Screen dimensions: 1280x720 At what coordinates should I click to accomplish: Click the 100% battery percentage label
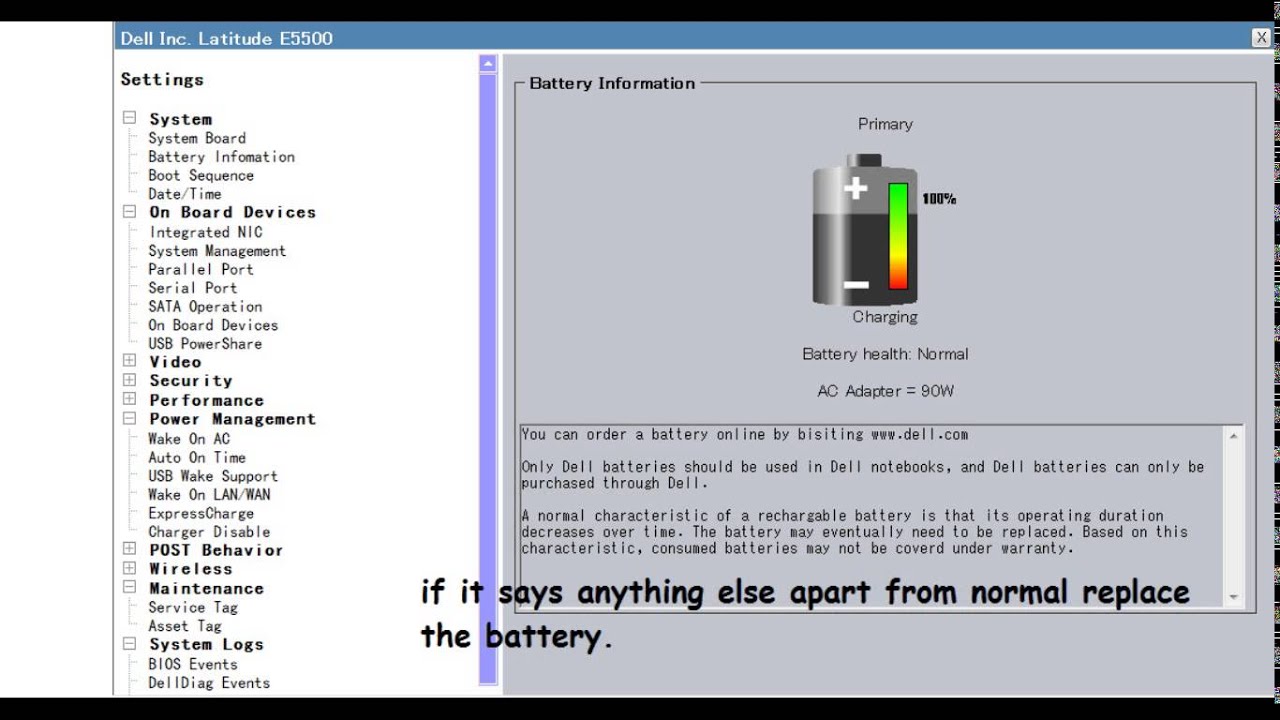pos(939,199)
